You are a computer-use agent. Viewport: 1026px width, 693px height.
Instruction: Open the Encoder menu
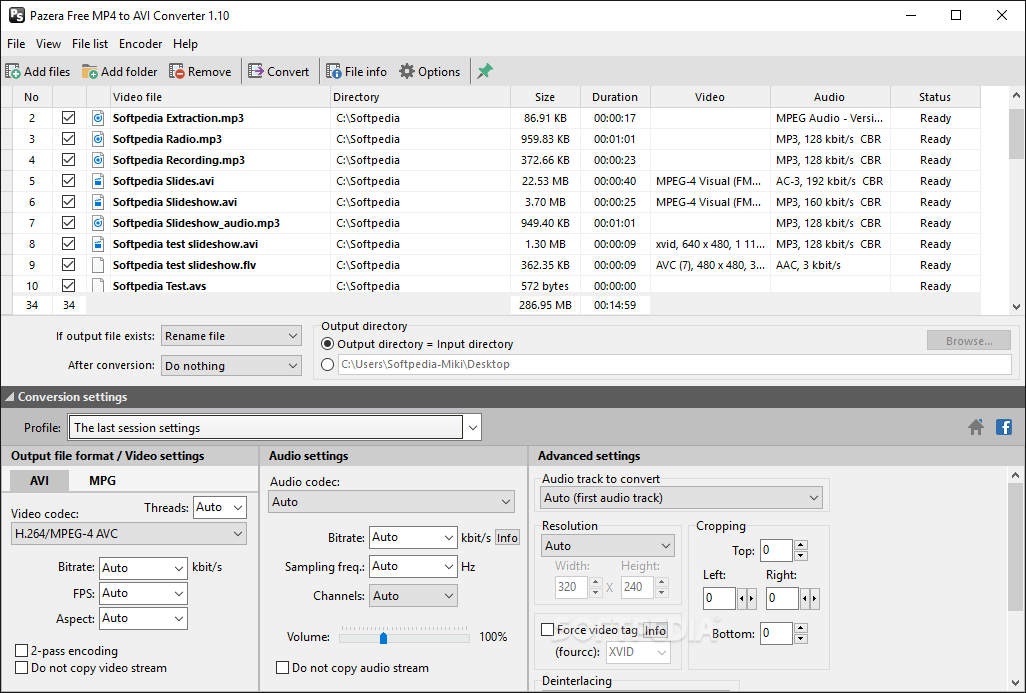(x=140, y=44)
